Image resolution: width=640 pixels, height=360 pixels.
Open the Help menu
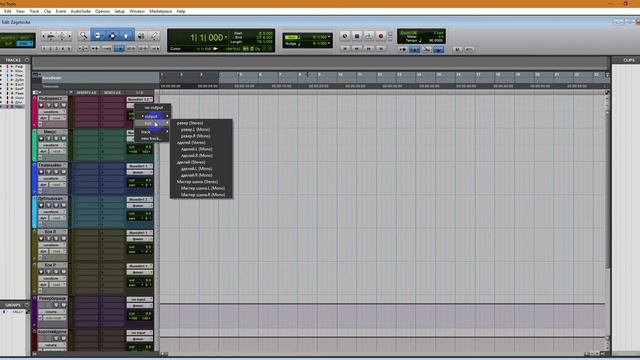pos(181,11)
